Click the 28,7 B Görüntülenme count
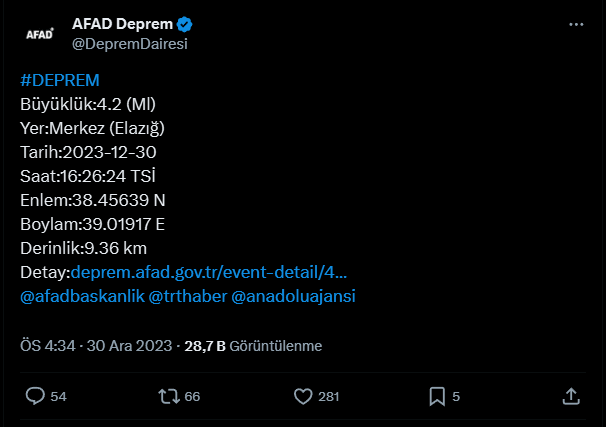 (x=253, y=346)
